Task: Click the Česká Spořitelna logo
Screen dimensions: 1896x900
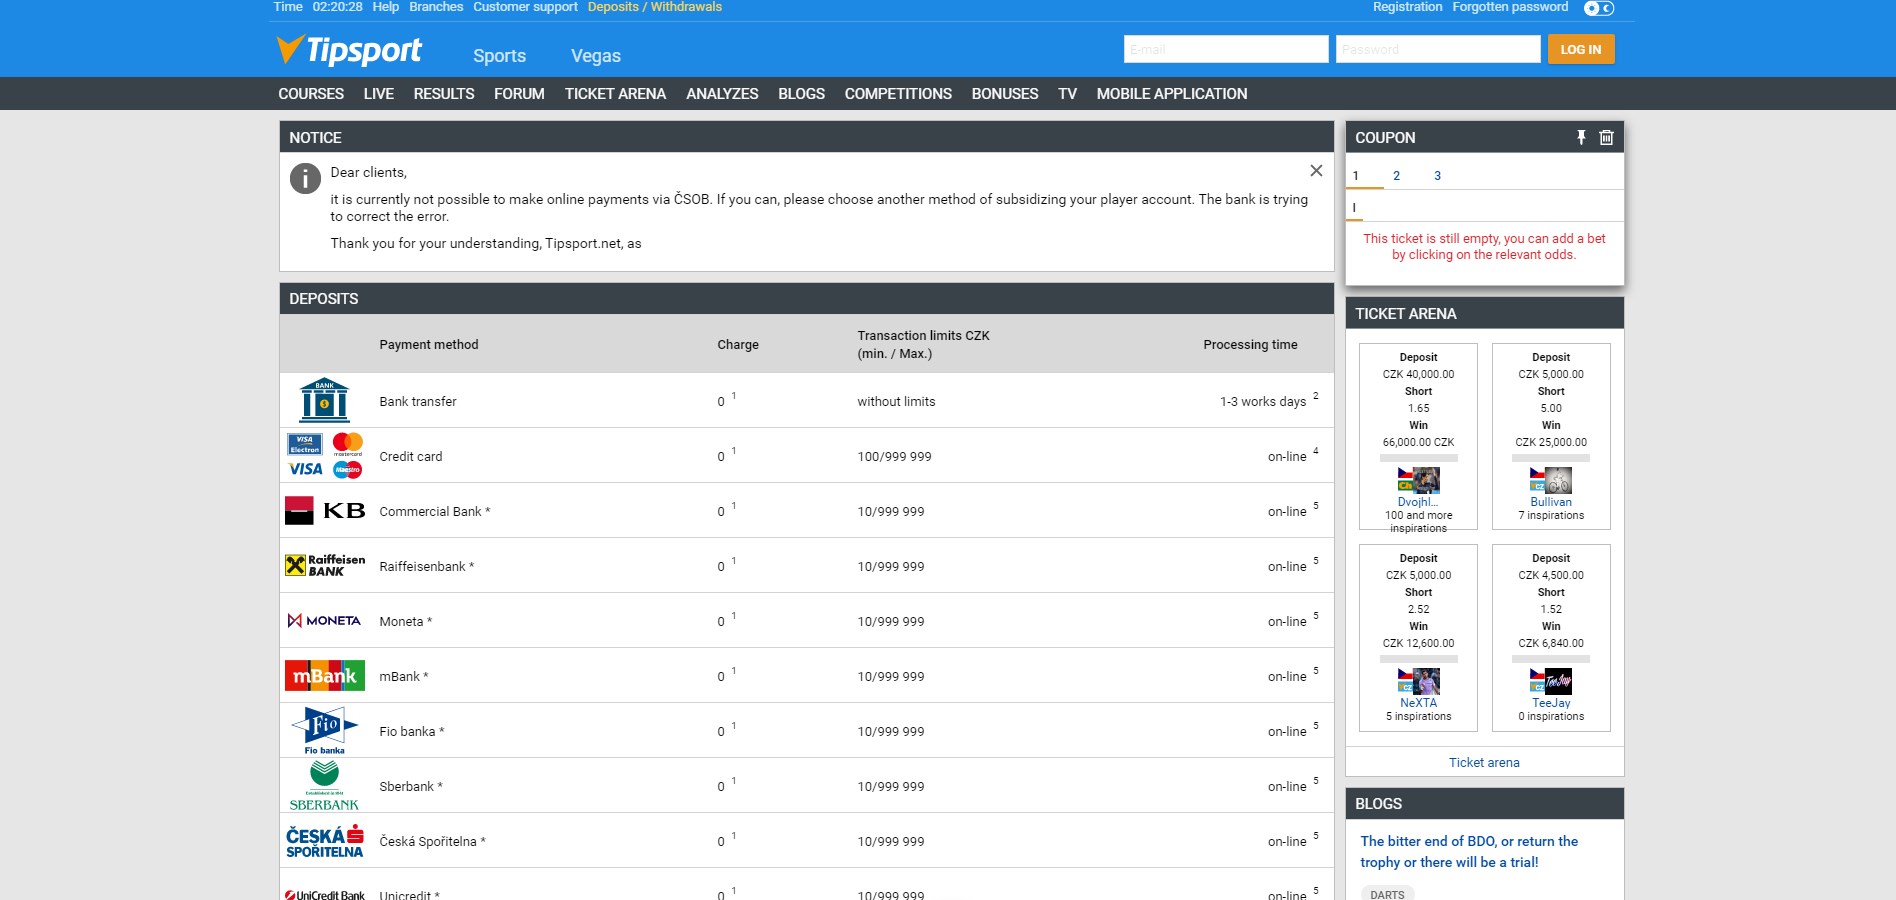Action: pos(325,841)
